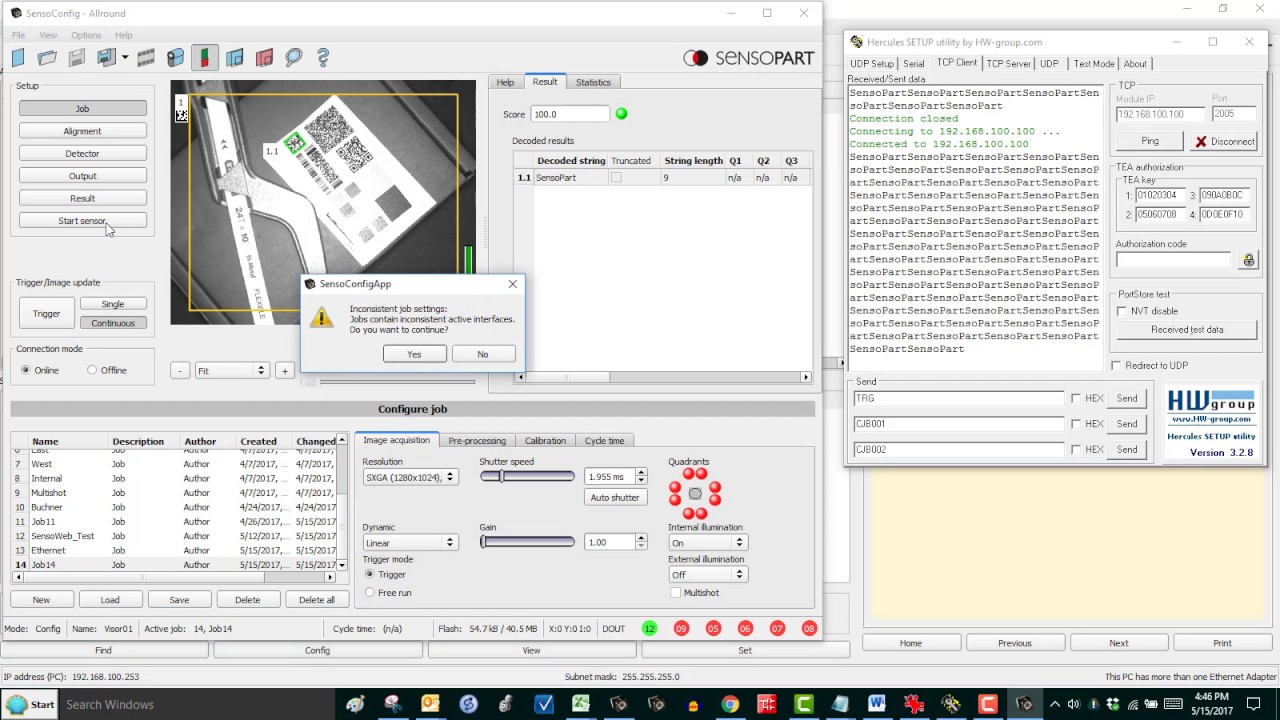Open the Internal illumination dropdown
Viewport: 1280px width, 720px height.
coord(708,543)
